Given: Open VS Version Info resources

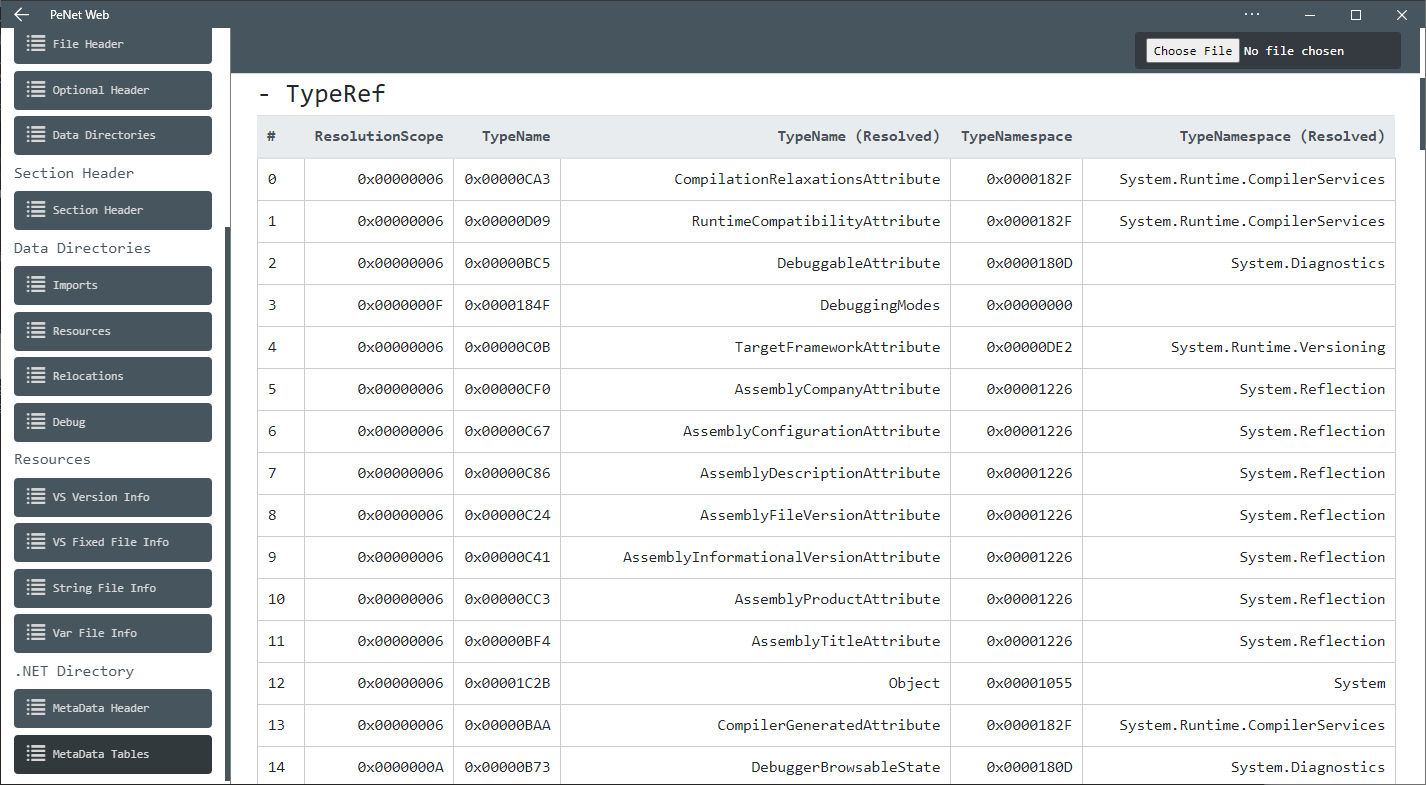Looking at the screenshot, I should [112, 497].
